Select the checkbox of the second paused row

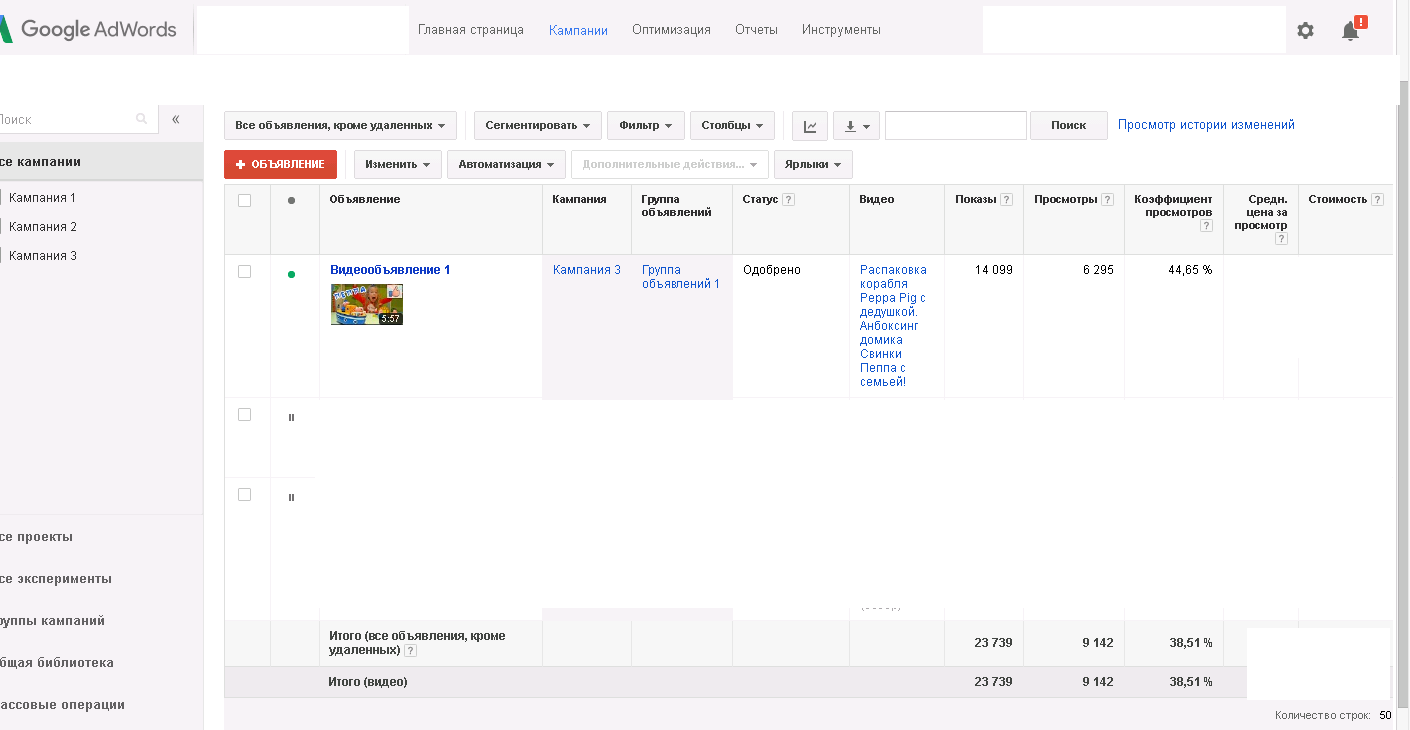tap(245, 495)
